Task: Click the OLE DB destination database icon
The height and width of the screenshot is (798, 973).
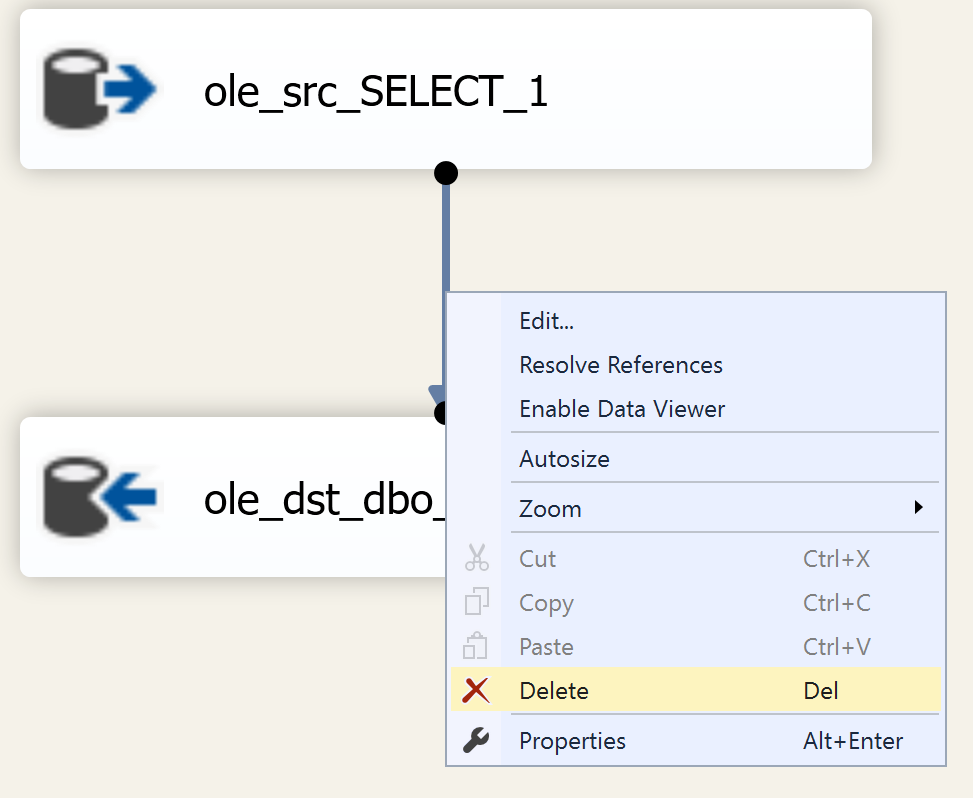Action: coord(99,495)
